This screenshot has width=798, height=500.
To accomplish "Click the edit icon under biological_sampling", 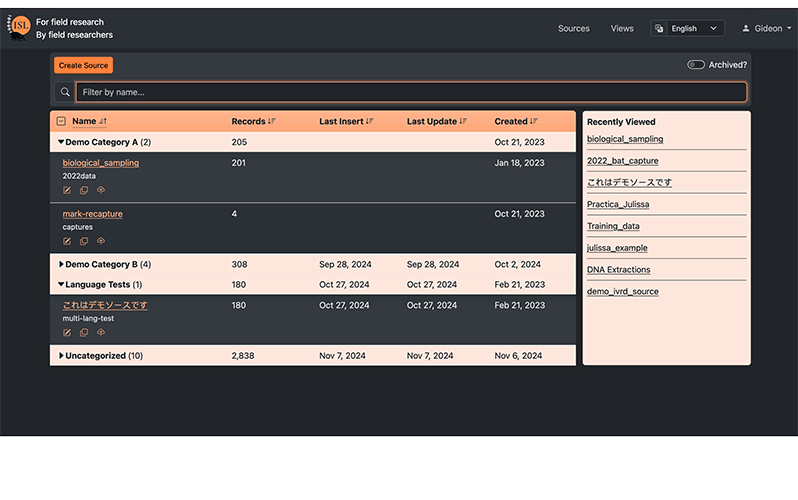I will [x=67, y=190].
